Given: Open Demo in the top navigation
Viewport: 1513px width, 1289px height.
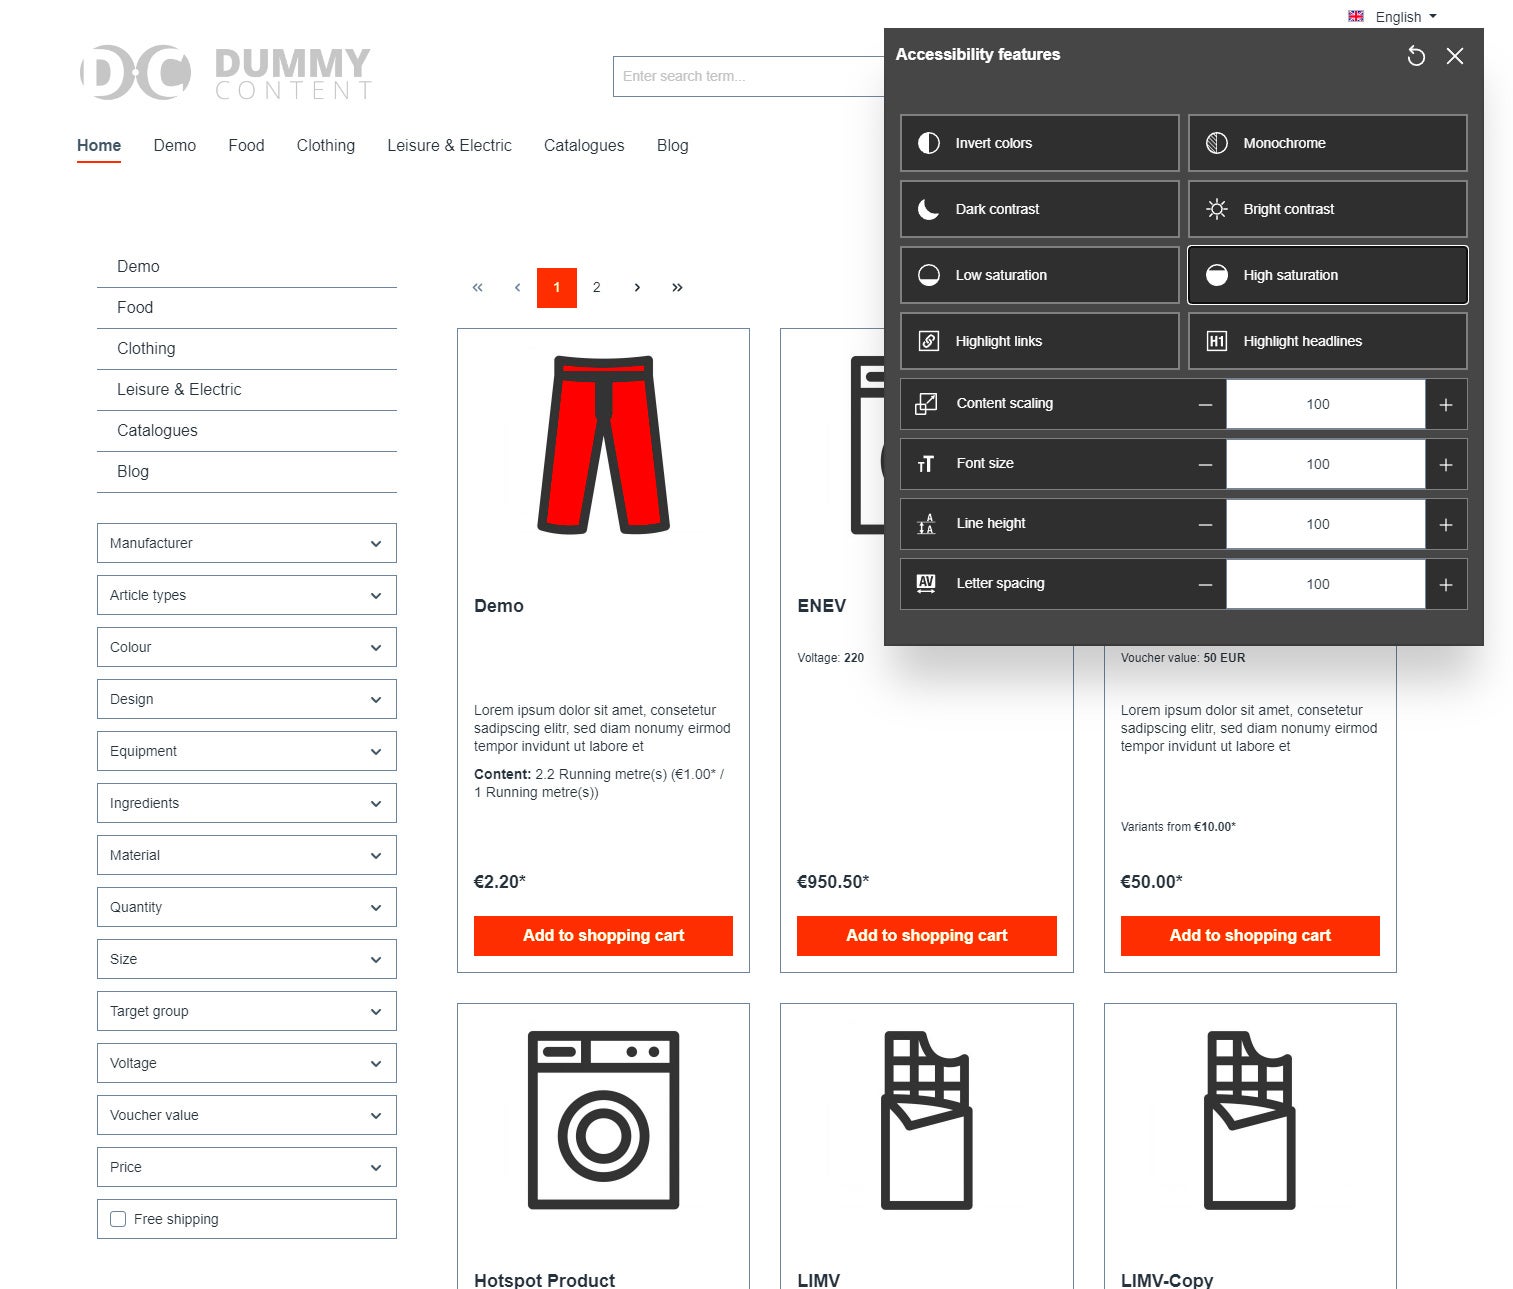Looking at the screenshot, I should point(175,145).
